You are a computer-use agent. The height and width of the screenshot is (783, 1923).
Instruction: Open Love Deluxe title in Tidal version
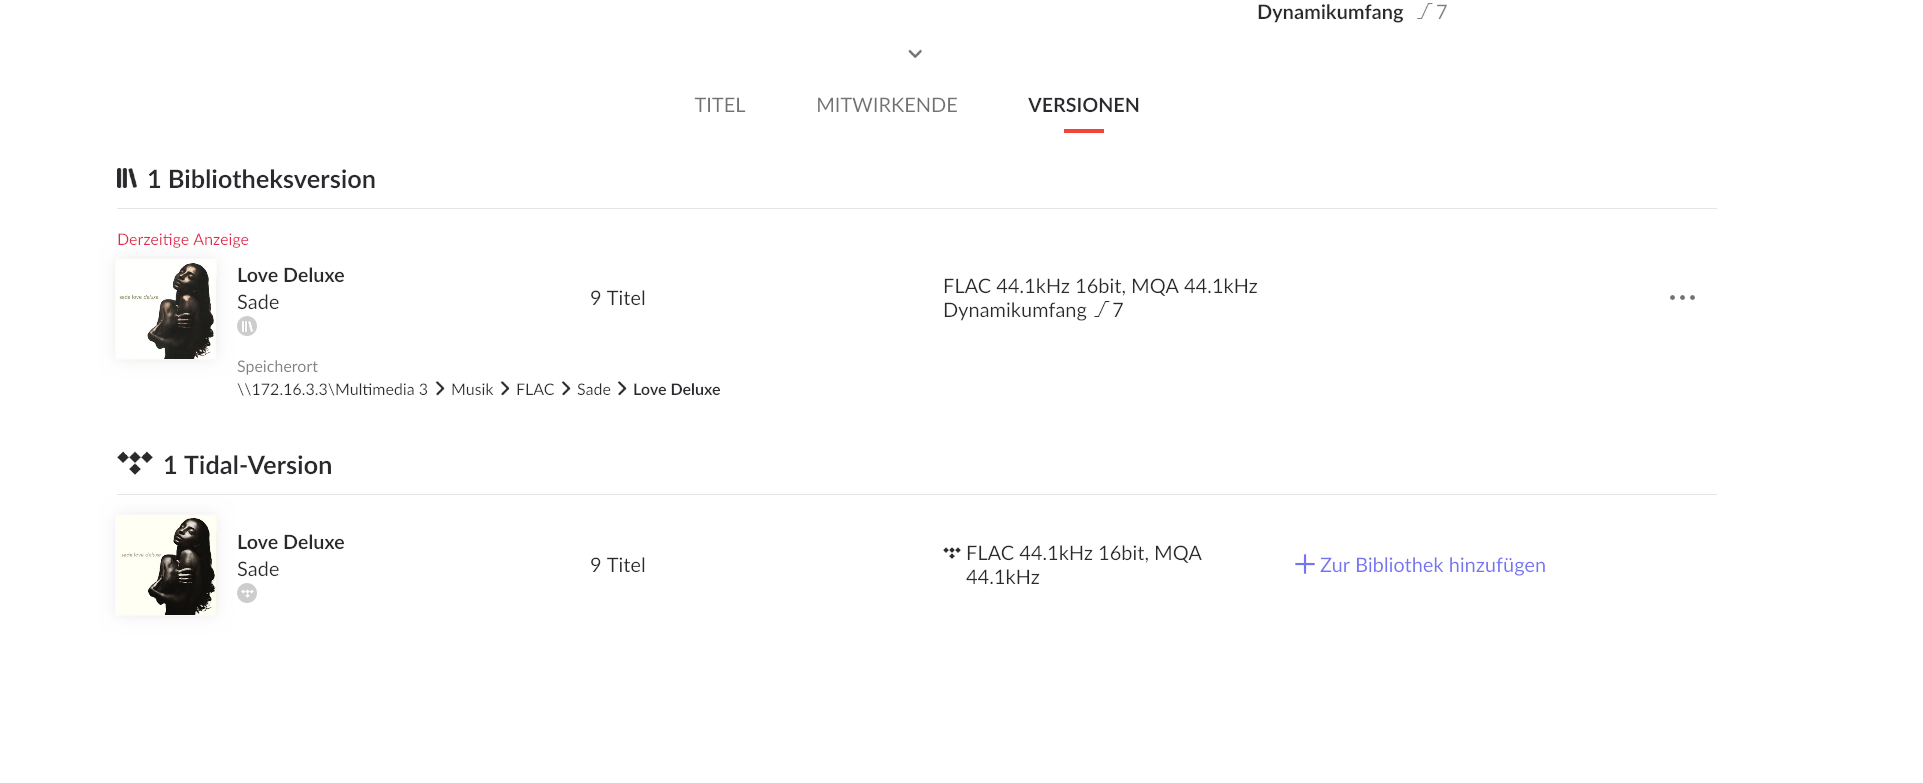[x=291, y=542]
